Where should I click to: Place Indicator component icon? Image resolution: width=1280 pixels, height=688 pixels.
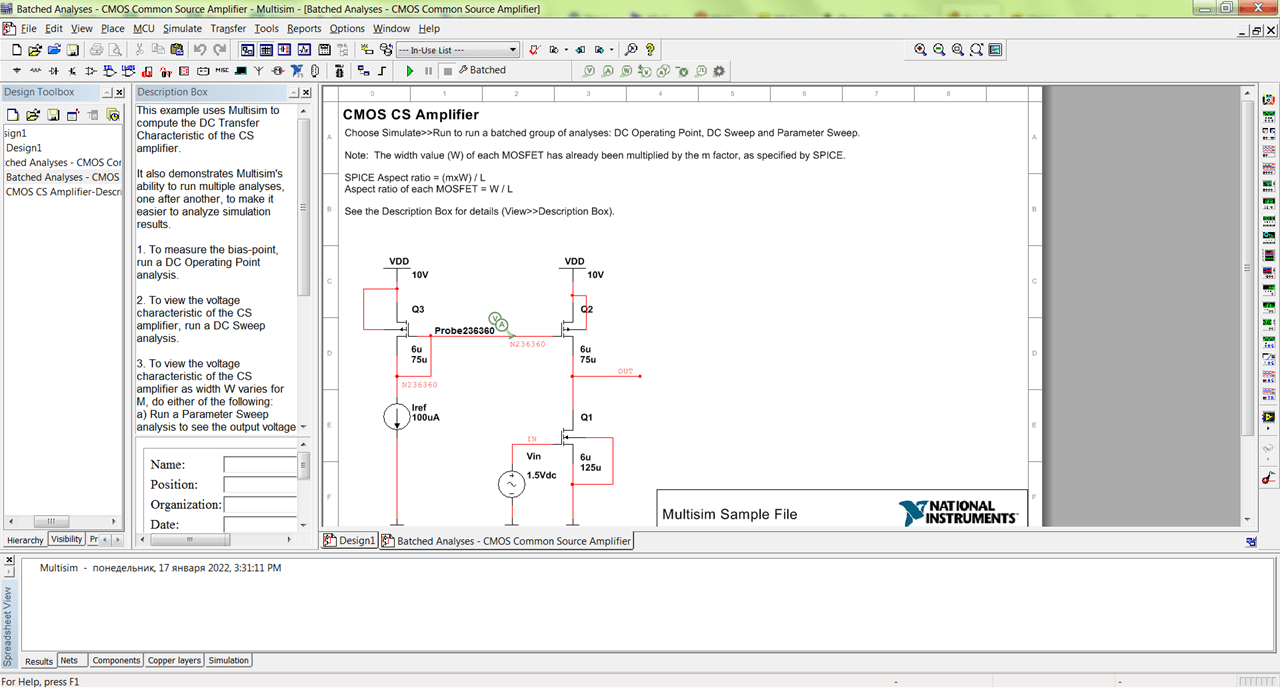click(184, 71)
